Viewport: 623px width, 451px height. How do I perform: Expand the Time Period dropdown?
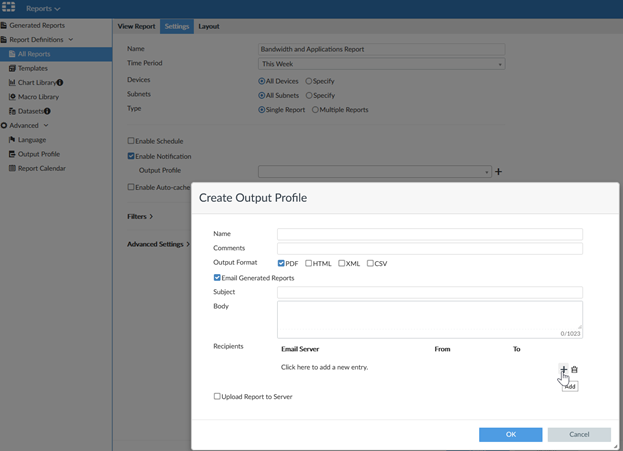pyautogui.click(x=381, y=64)
